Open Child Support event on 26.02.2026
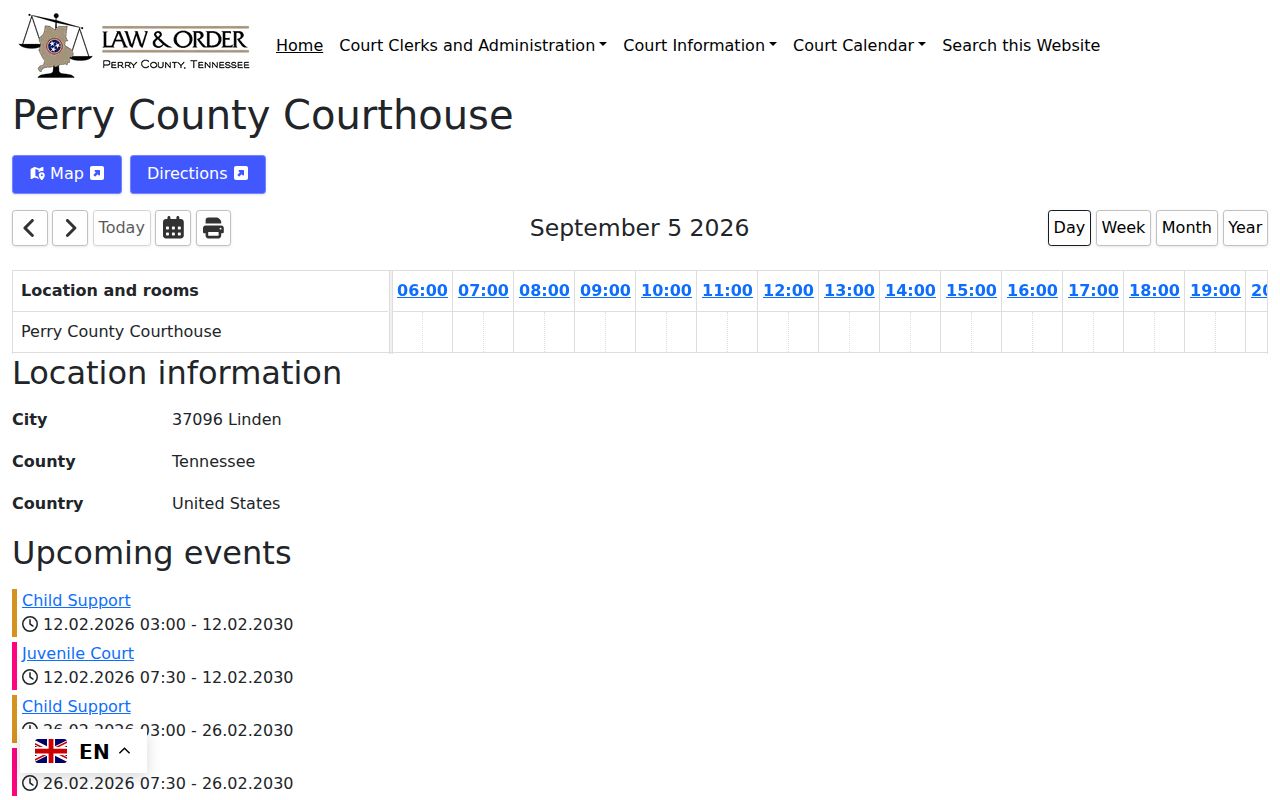The height and width of the screenshot is (800, 1280). coord(76,706)
